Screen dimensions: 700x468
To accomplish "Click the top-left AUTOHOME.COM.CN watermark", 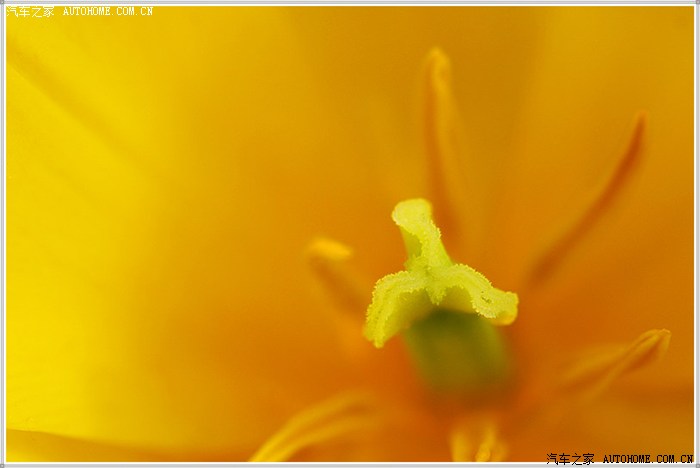I will [108, 12].
